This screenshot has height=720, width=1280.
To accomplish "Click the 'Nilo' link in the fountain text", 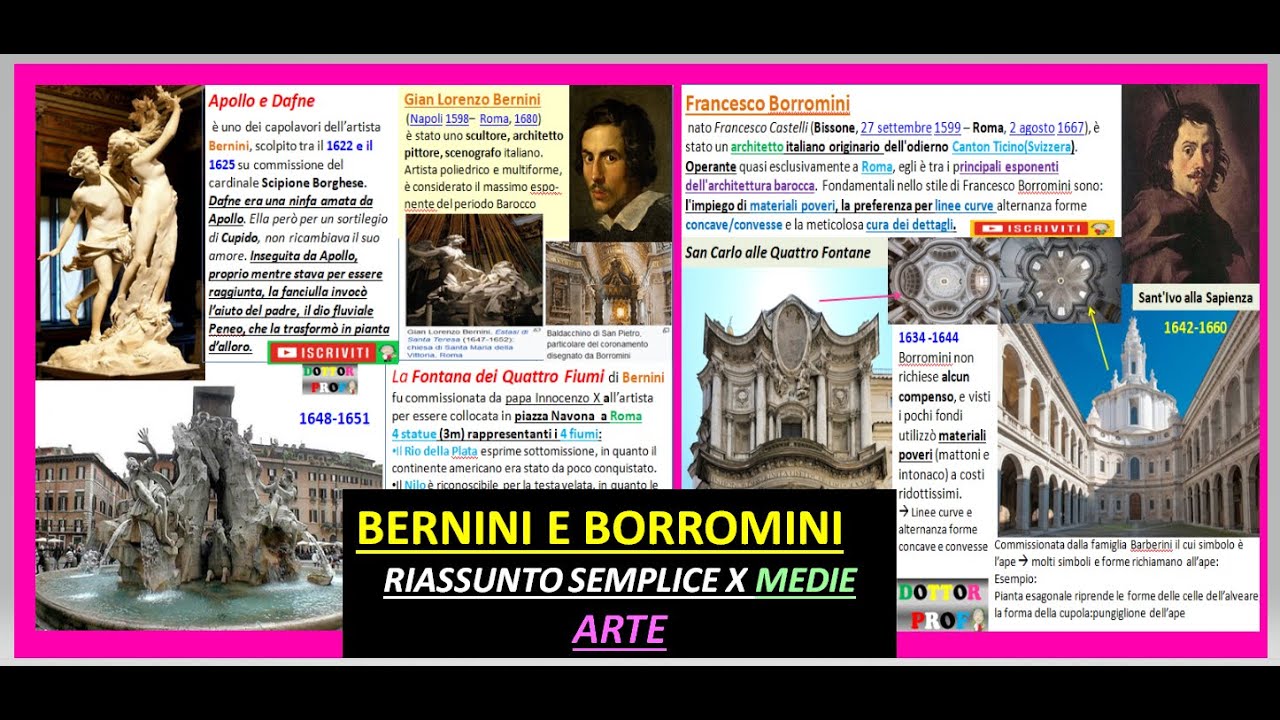I will coord(417,487).
